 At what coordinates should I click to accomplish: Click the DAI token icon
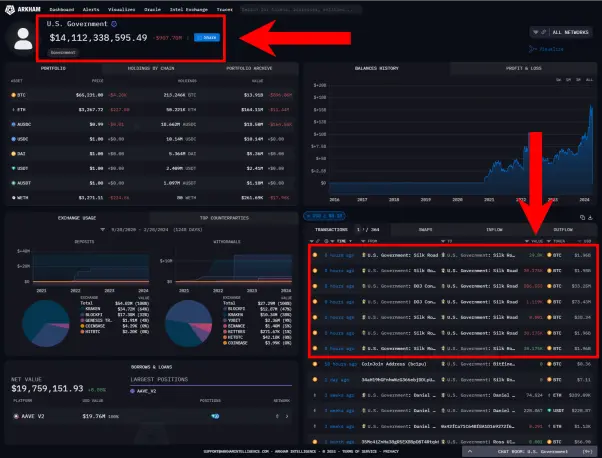tap(13, 154)
